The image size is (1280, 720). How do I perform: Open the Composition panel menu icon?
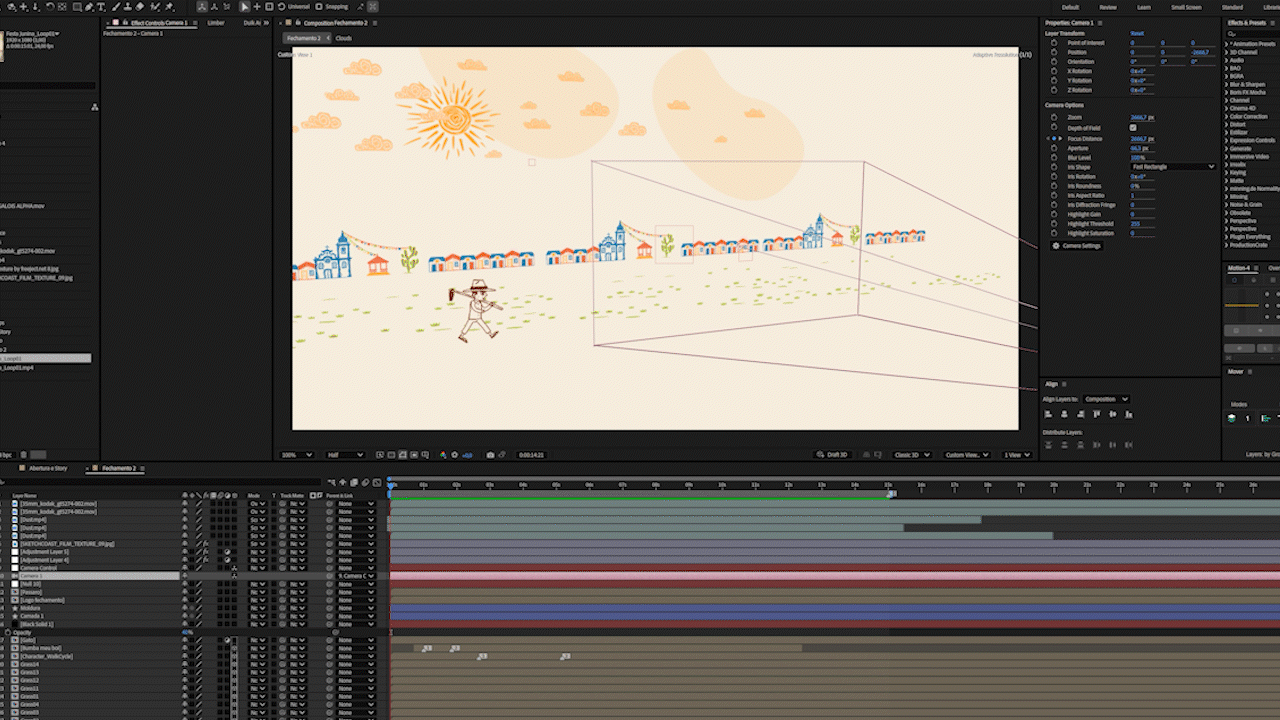pos(375,23)
